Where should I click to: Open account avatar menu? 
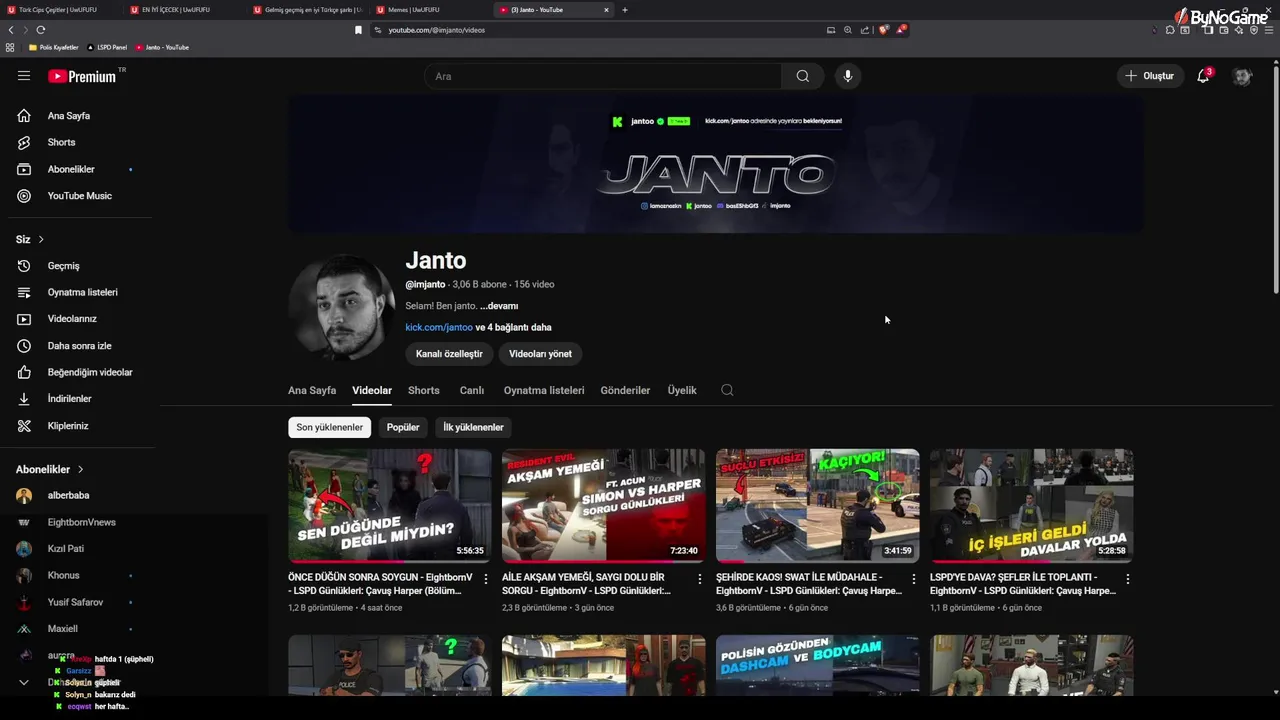(x=1242, y=76)
